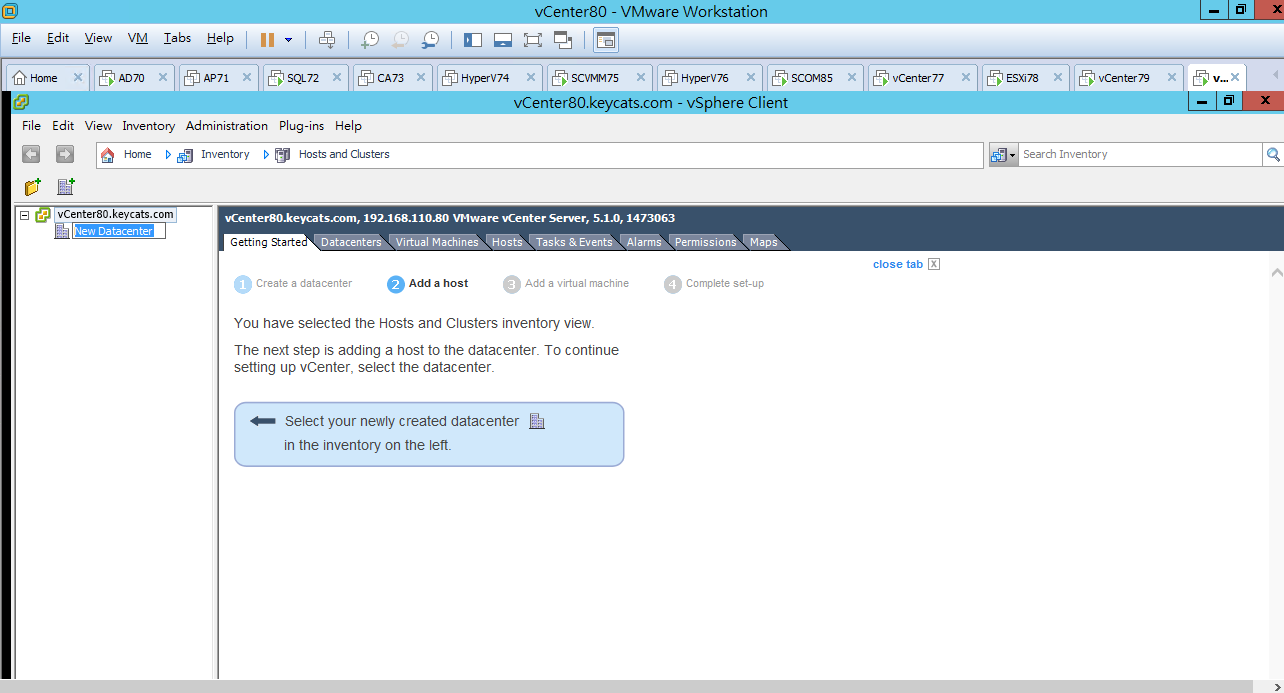Screen dimensions: 1284x693
Task: Collapse the vCenter80.keycats.com tree node
Action: [x=25, y=215]
